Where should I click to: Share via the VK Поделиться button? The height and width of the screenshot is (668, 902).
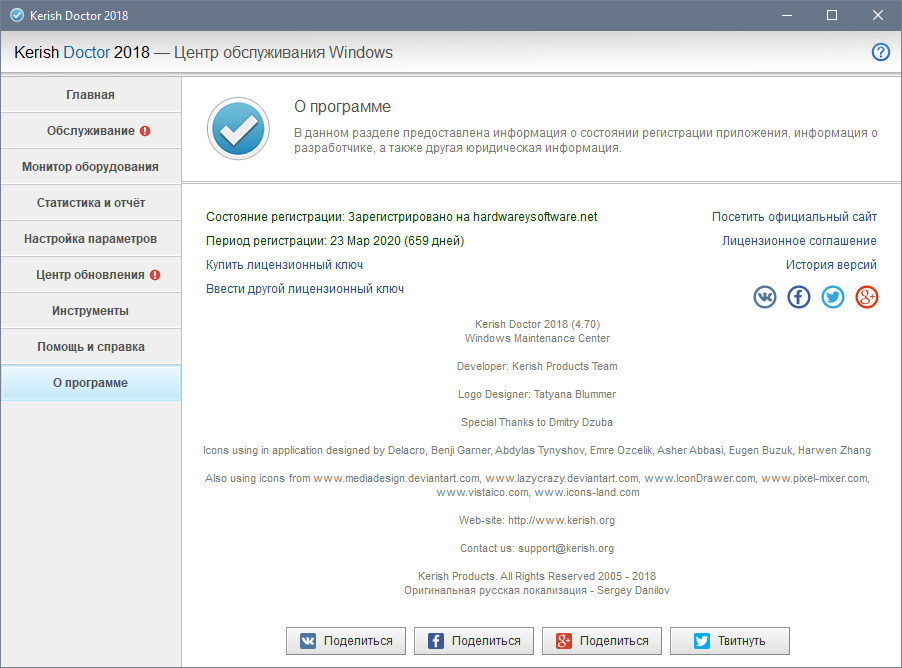[x=346, y=641]
